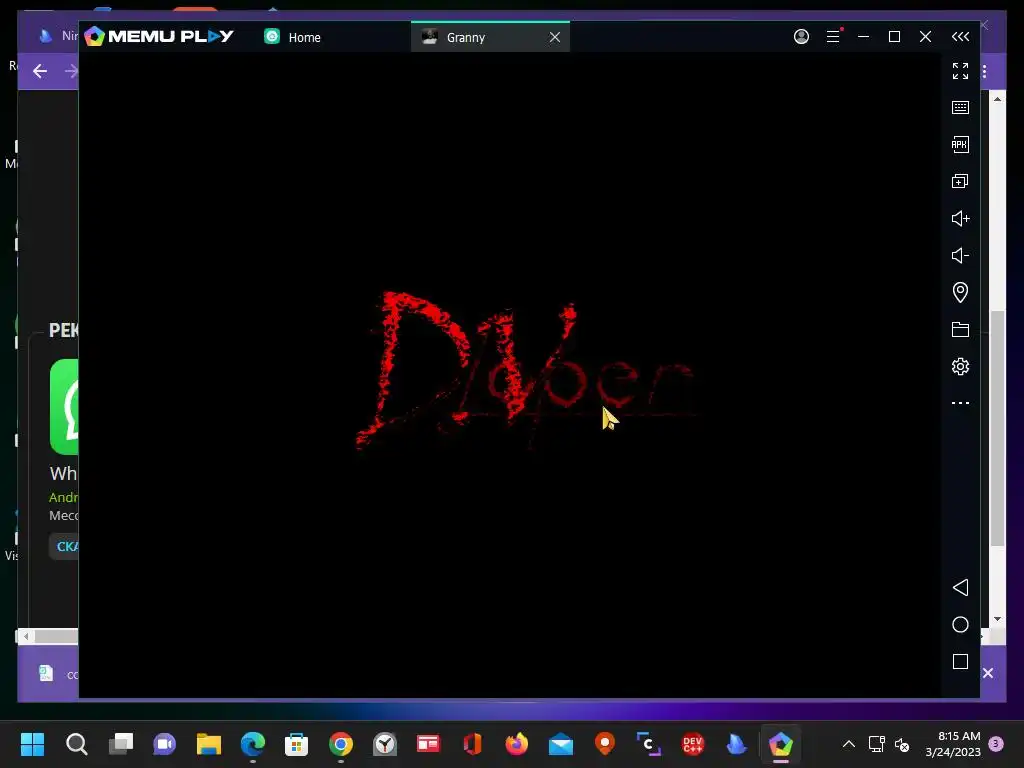Viewport: 1024px width, 768px height.
Task: Open the downloaded file in download bar
Action: [x=57, y=674]
